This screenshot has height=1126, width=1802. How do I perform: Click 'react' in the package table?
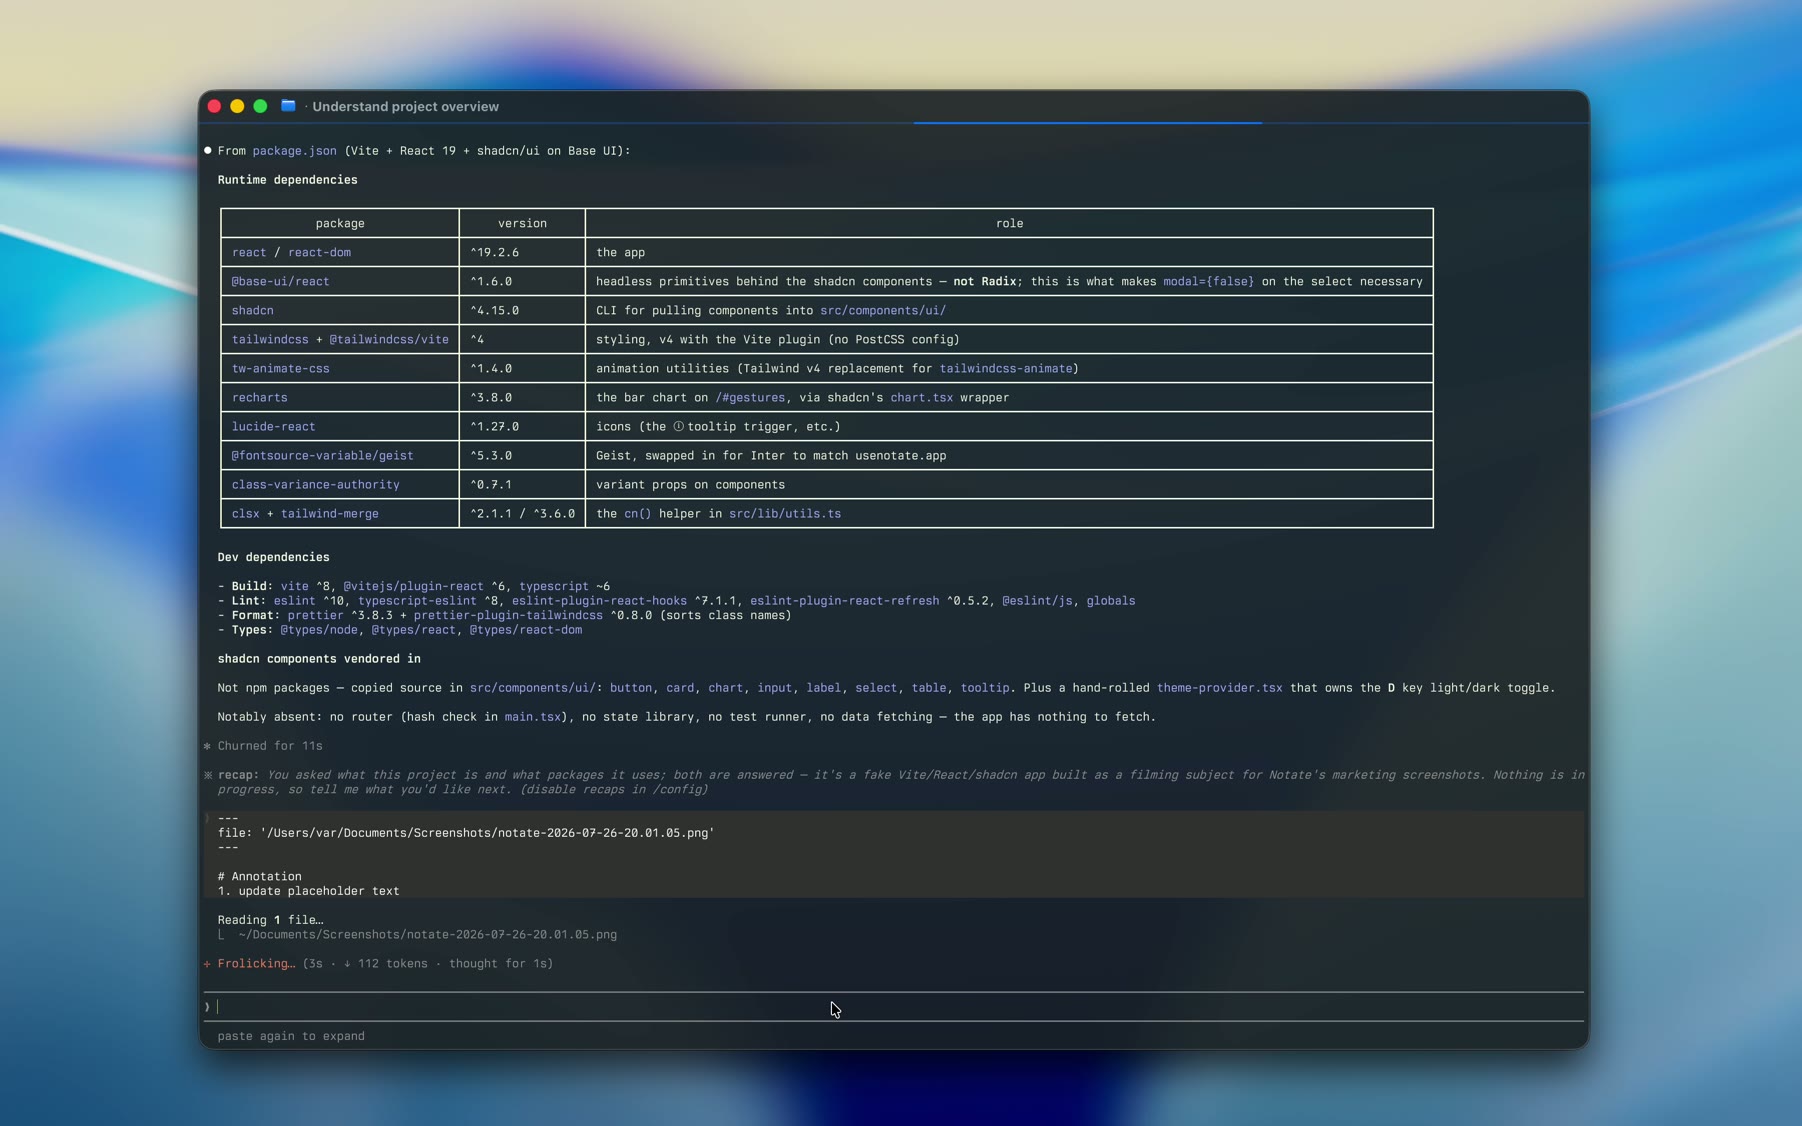pos(249,253)
